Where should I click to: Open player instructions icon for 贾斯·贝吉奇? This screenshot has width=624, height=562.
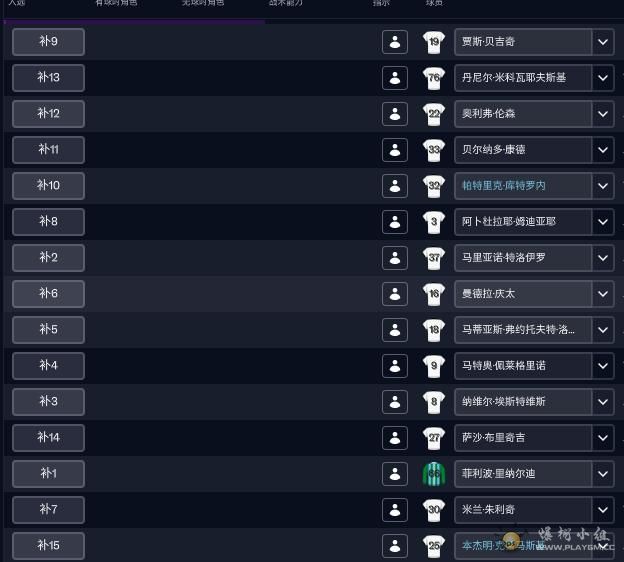[x=395, y=42]
